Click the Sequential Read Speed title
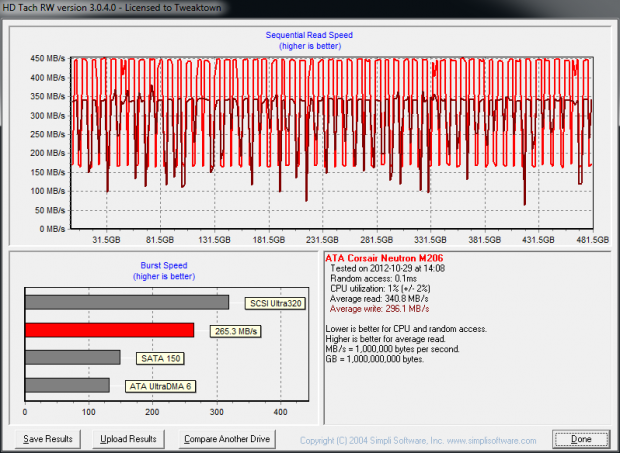This screenshot has width=620, height=453. pos(309,35)
